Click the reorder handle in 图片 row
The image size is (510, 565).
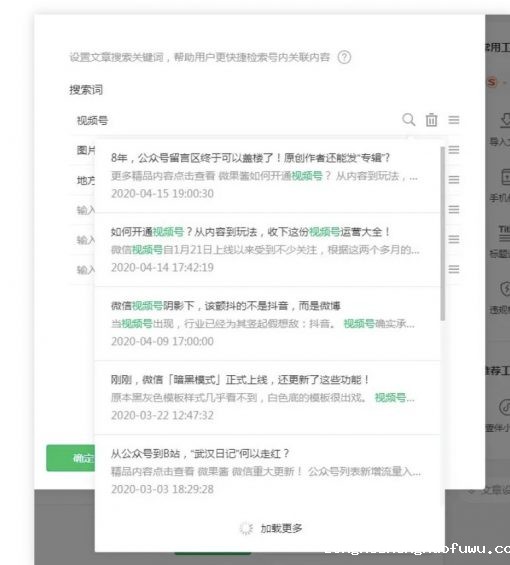coord(454,150)
